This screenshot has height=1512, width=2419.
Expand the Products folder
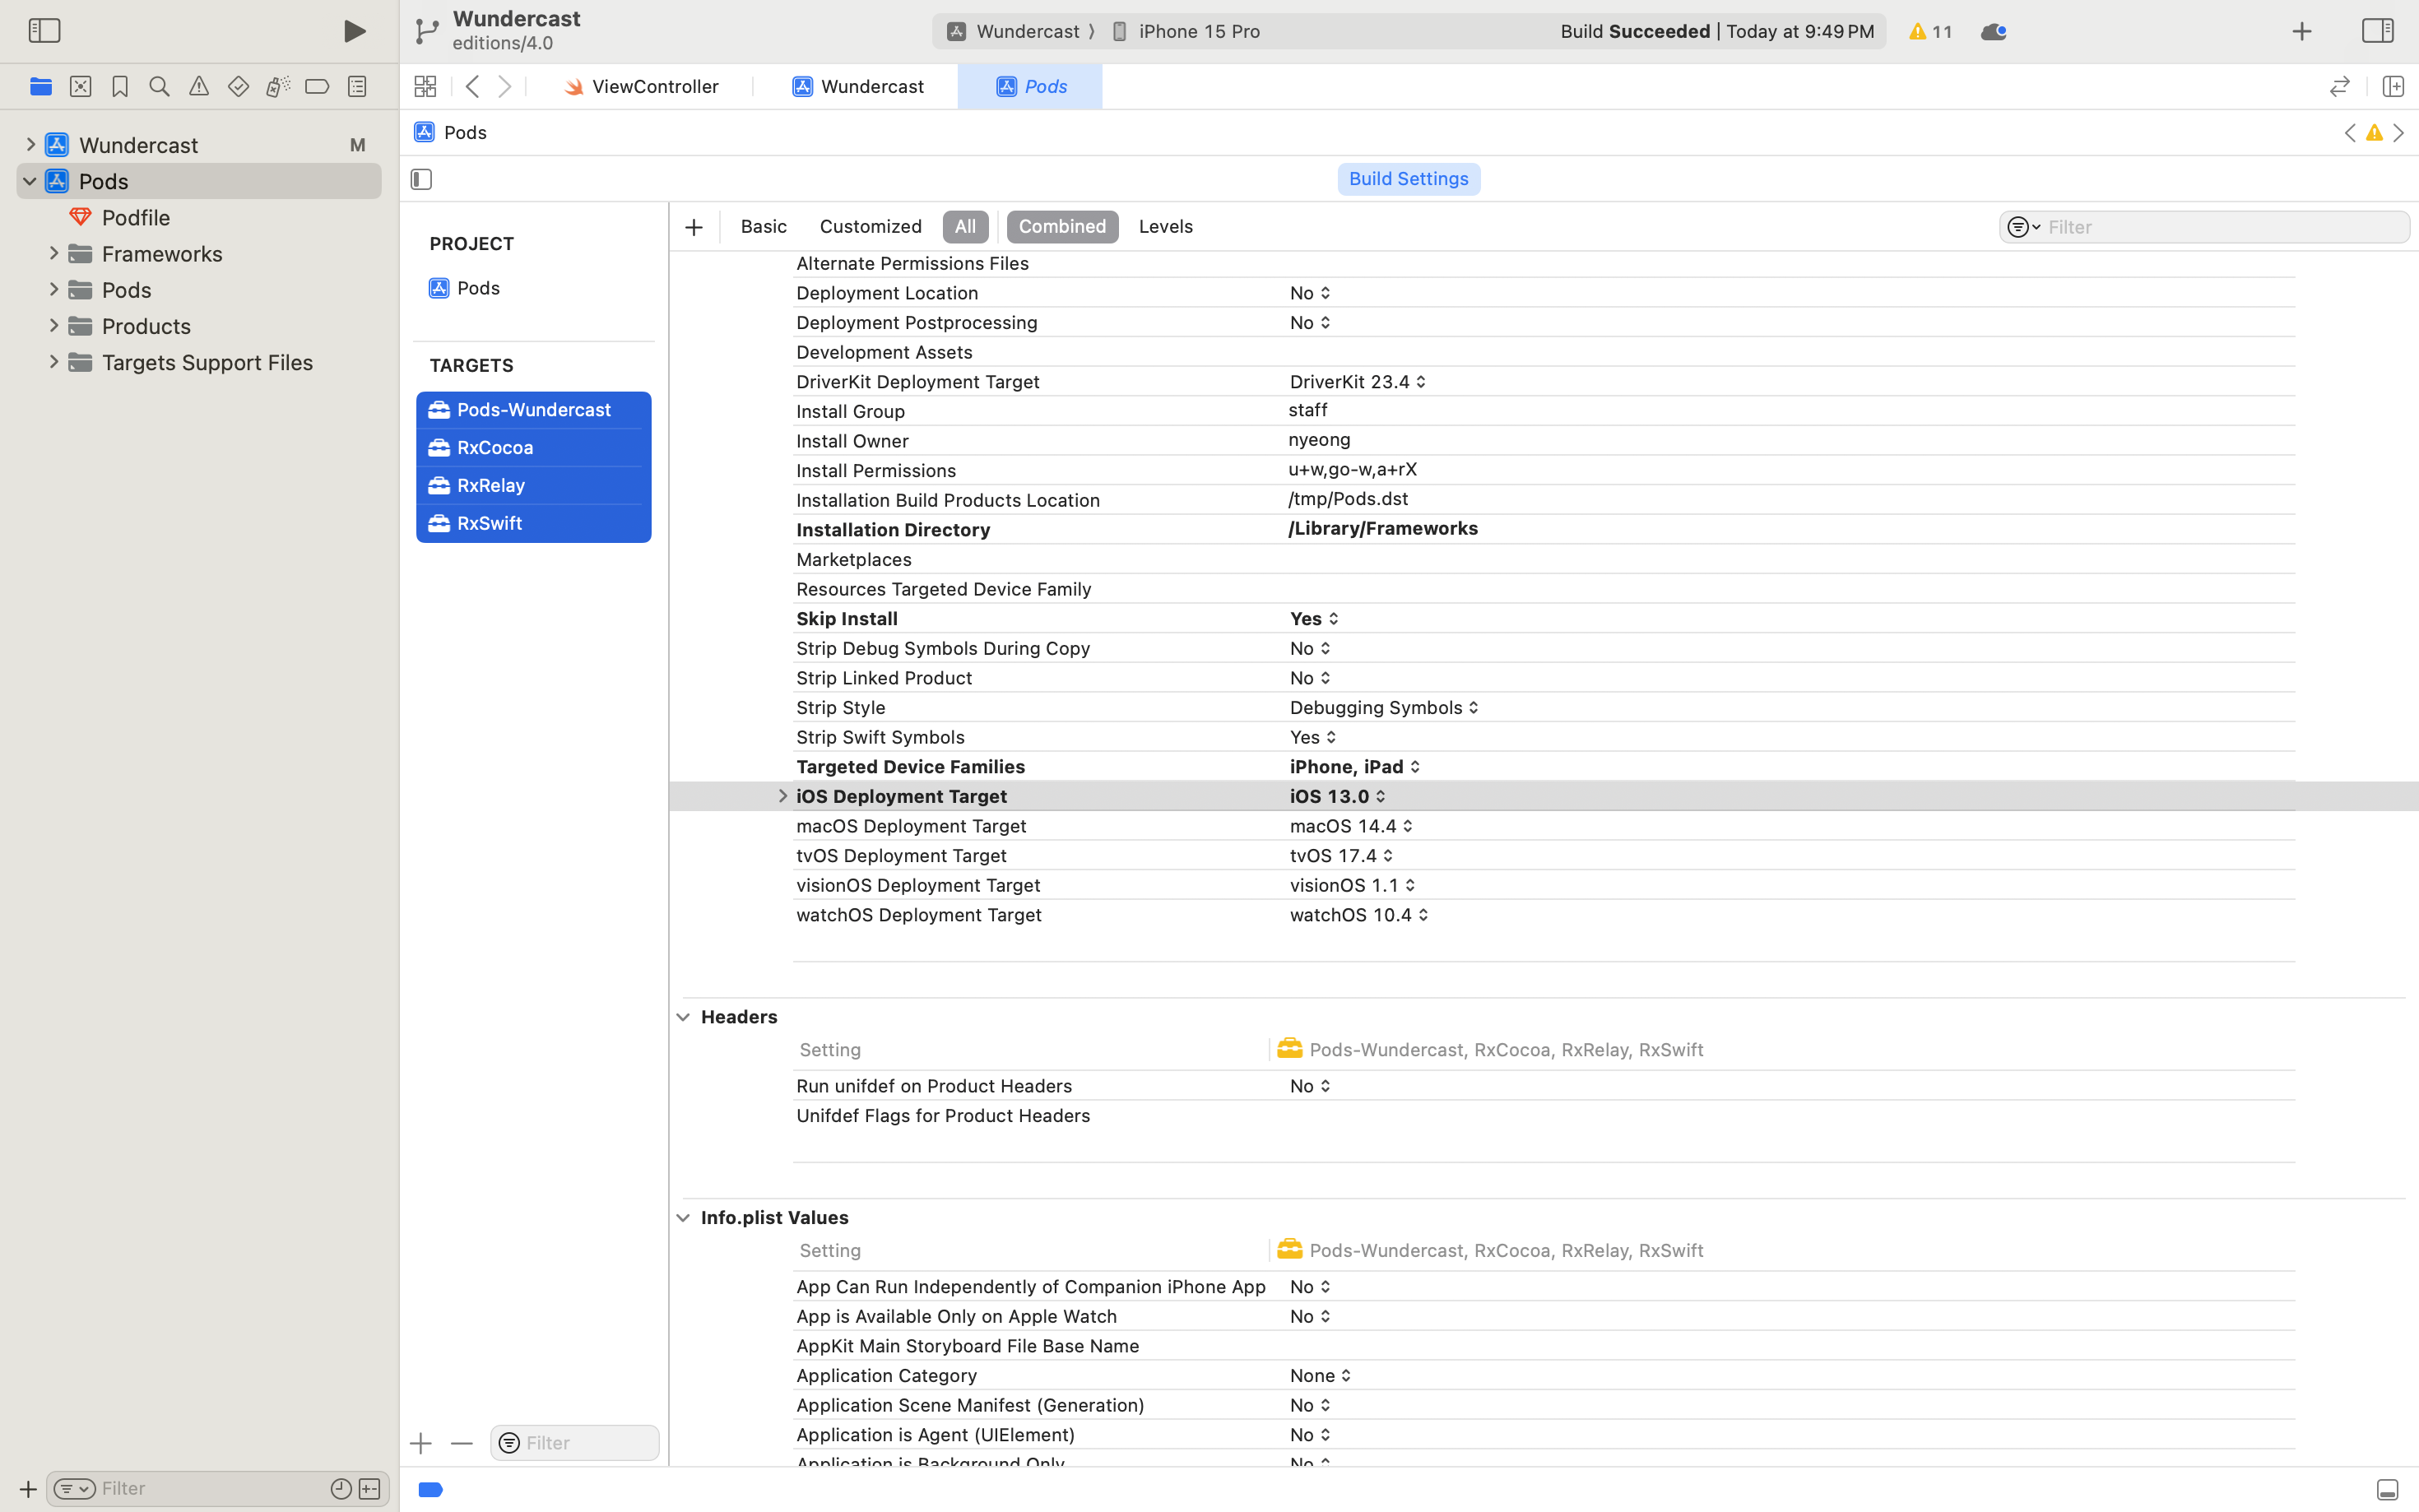tap(54, 326)
